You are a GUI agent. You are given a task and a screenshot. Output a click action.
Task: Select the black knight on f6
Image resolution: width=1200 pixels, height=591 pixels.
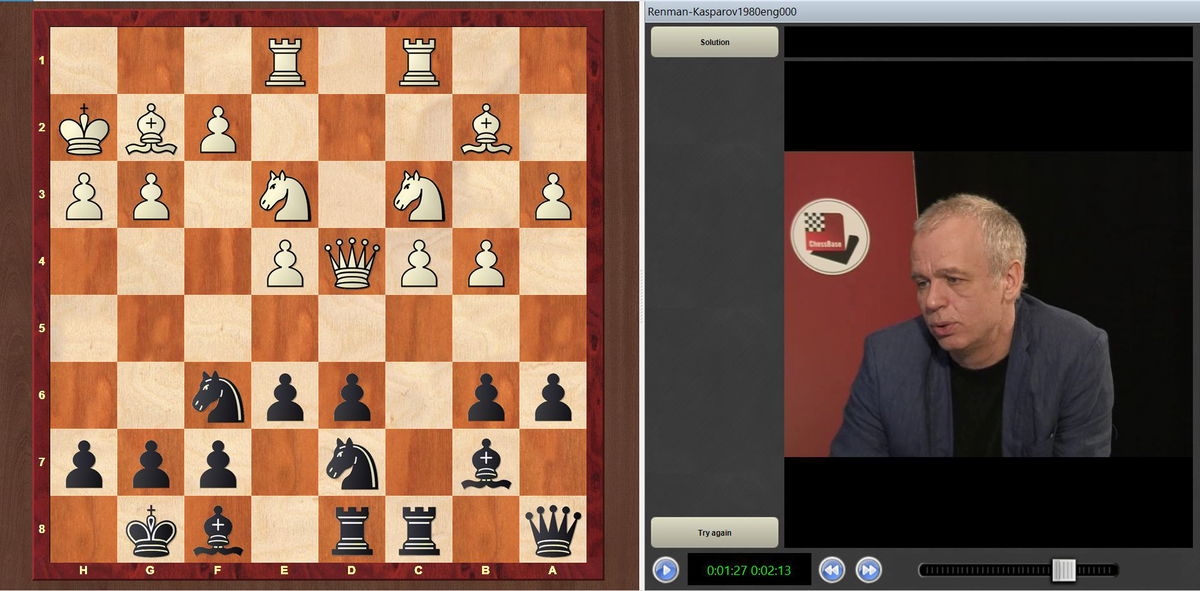coord(218,396)
